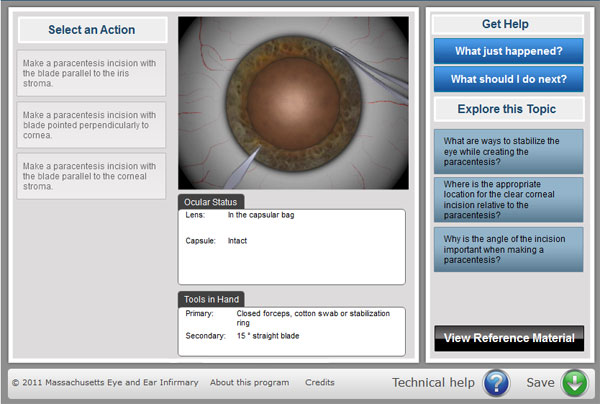Open the topic on why incision angle matters
Viewport: 600px width, 404px height.
(509, 249)
